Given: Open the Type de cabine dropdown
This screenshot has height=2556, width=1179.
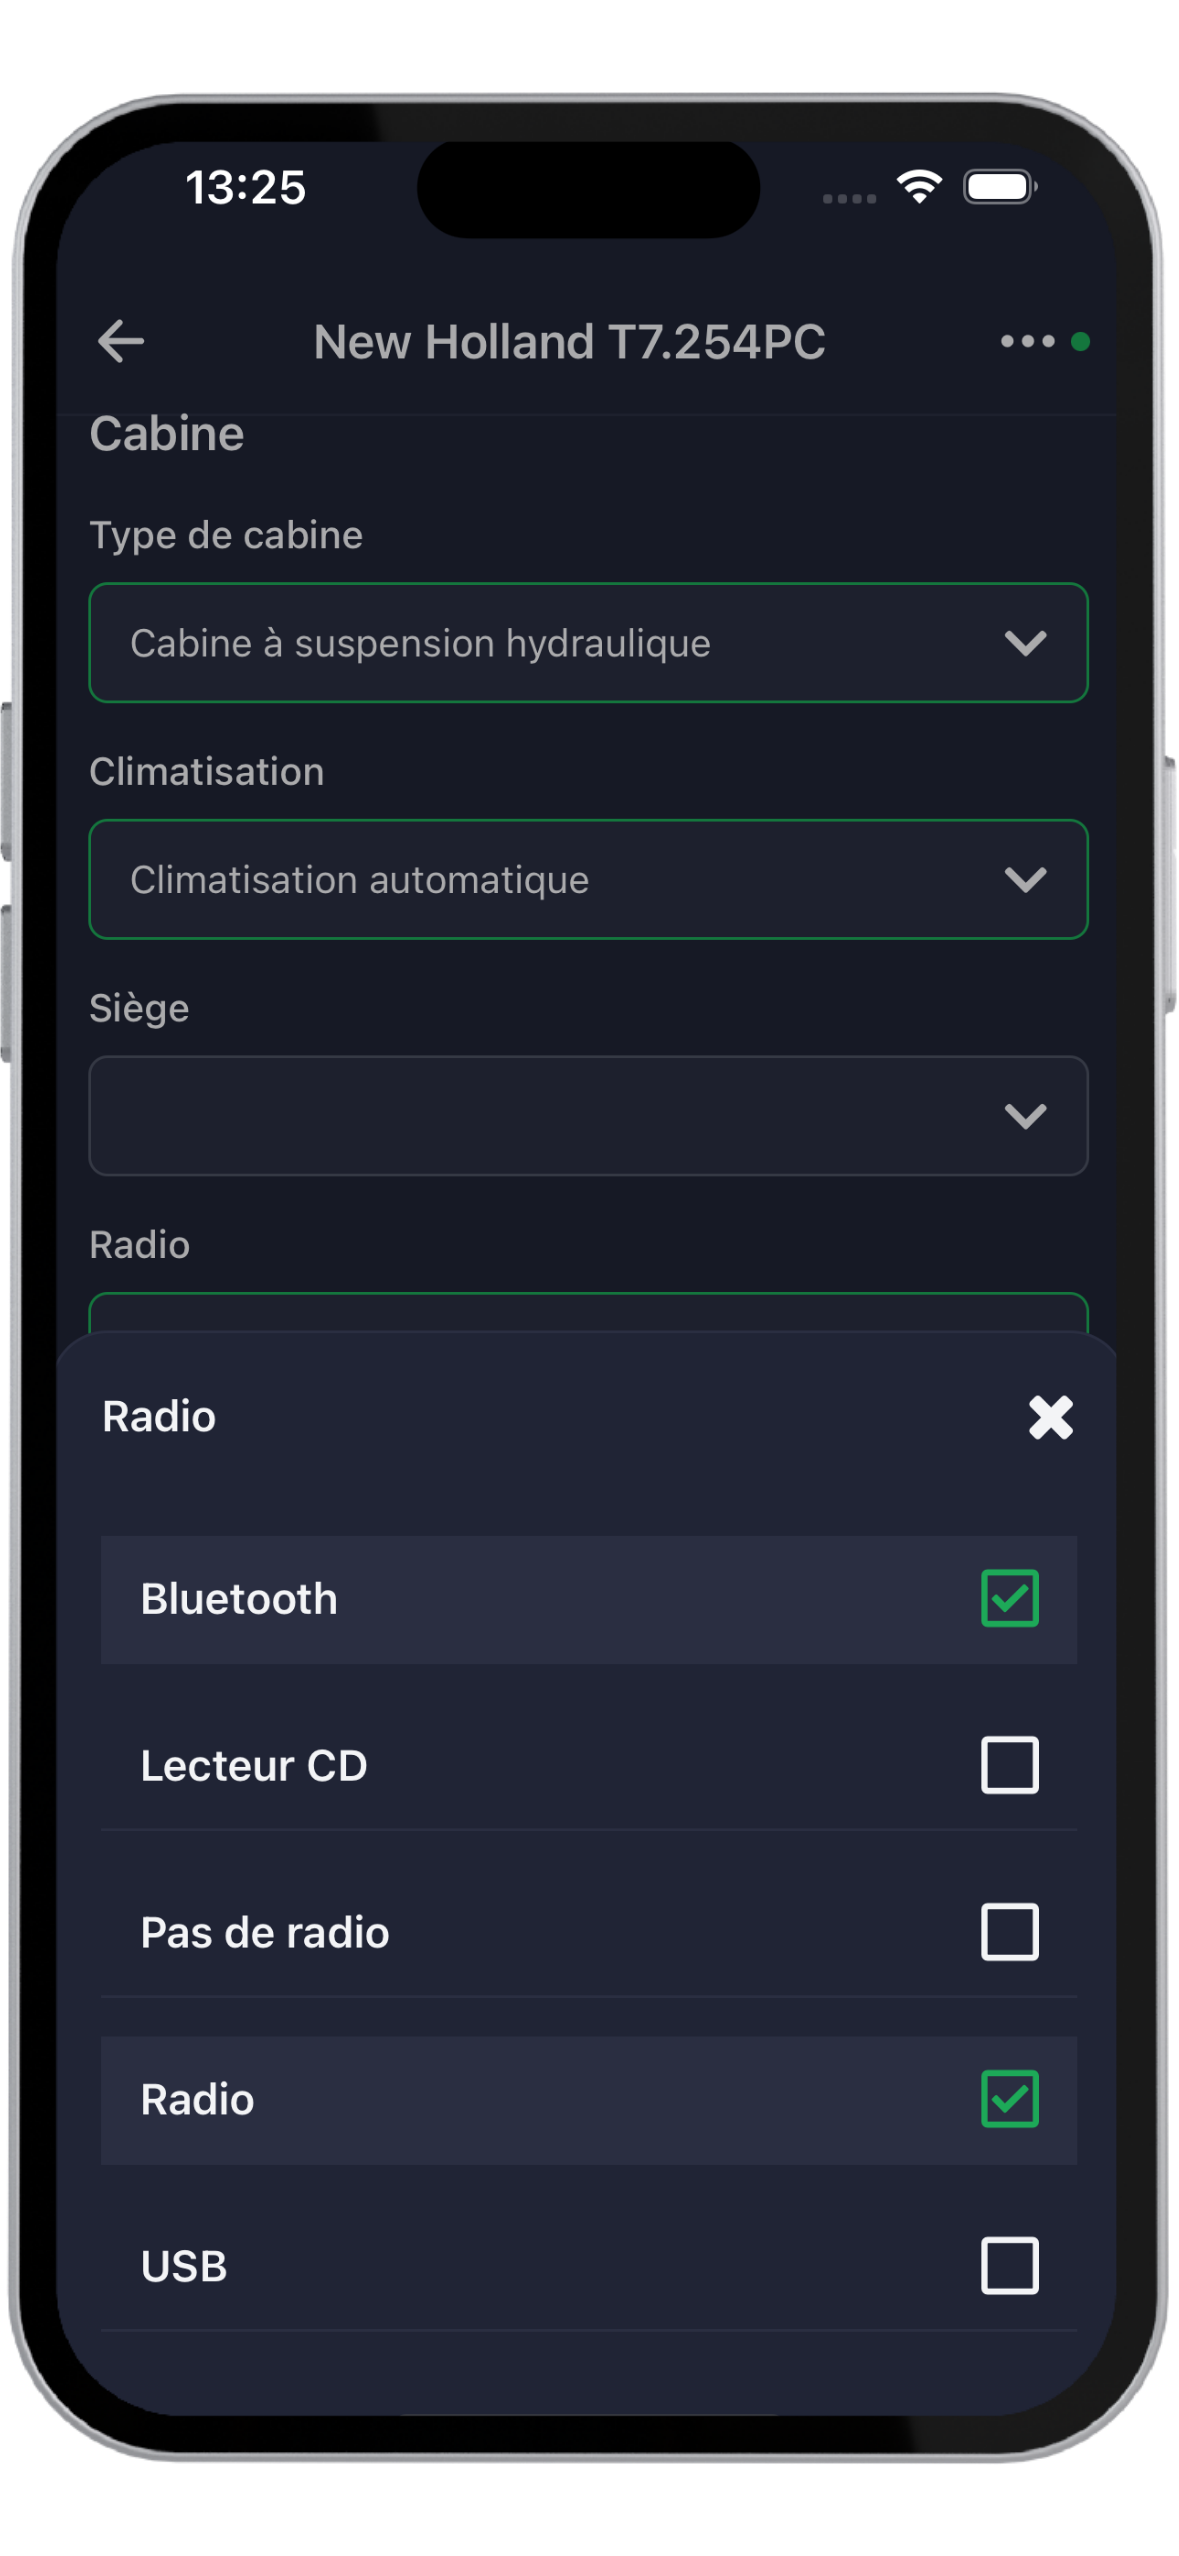Looking at the screenshot, I should pos(588,643).
